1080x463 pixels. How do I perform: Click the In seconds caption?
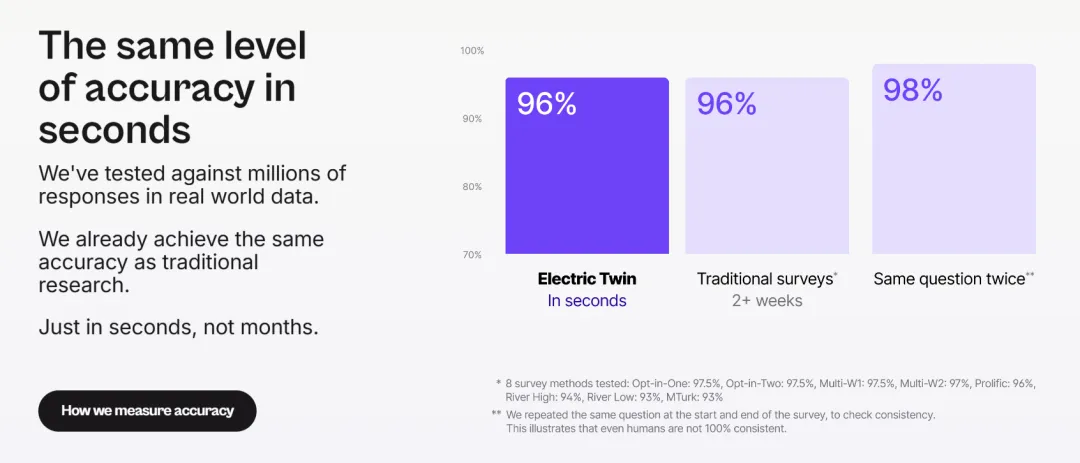pyautogui.click(x=587, y=301)
